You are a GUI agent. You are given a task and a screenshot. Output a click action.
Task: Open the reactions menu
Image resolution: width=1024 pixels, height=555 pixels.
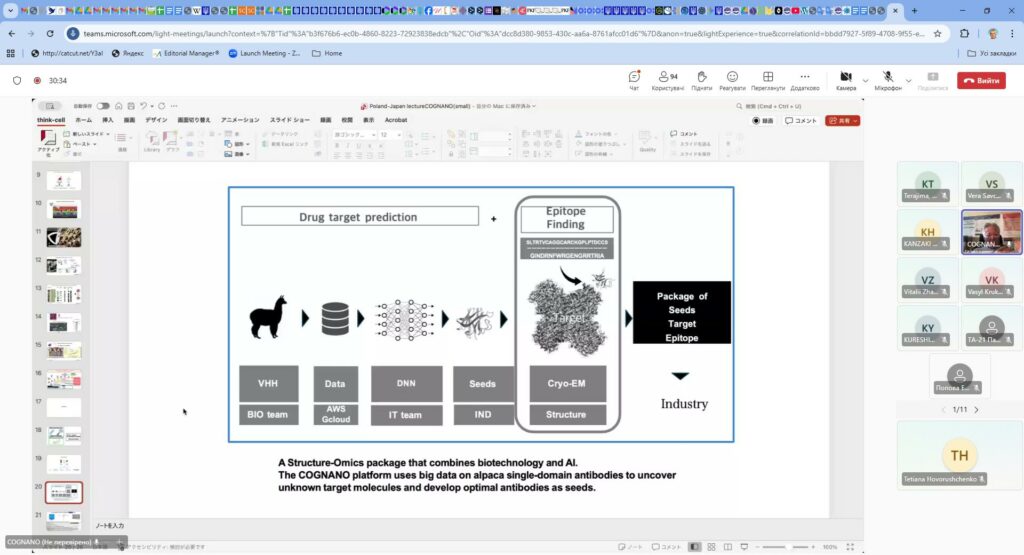[x=732, y=80]
